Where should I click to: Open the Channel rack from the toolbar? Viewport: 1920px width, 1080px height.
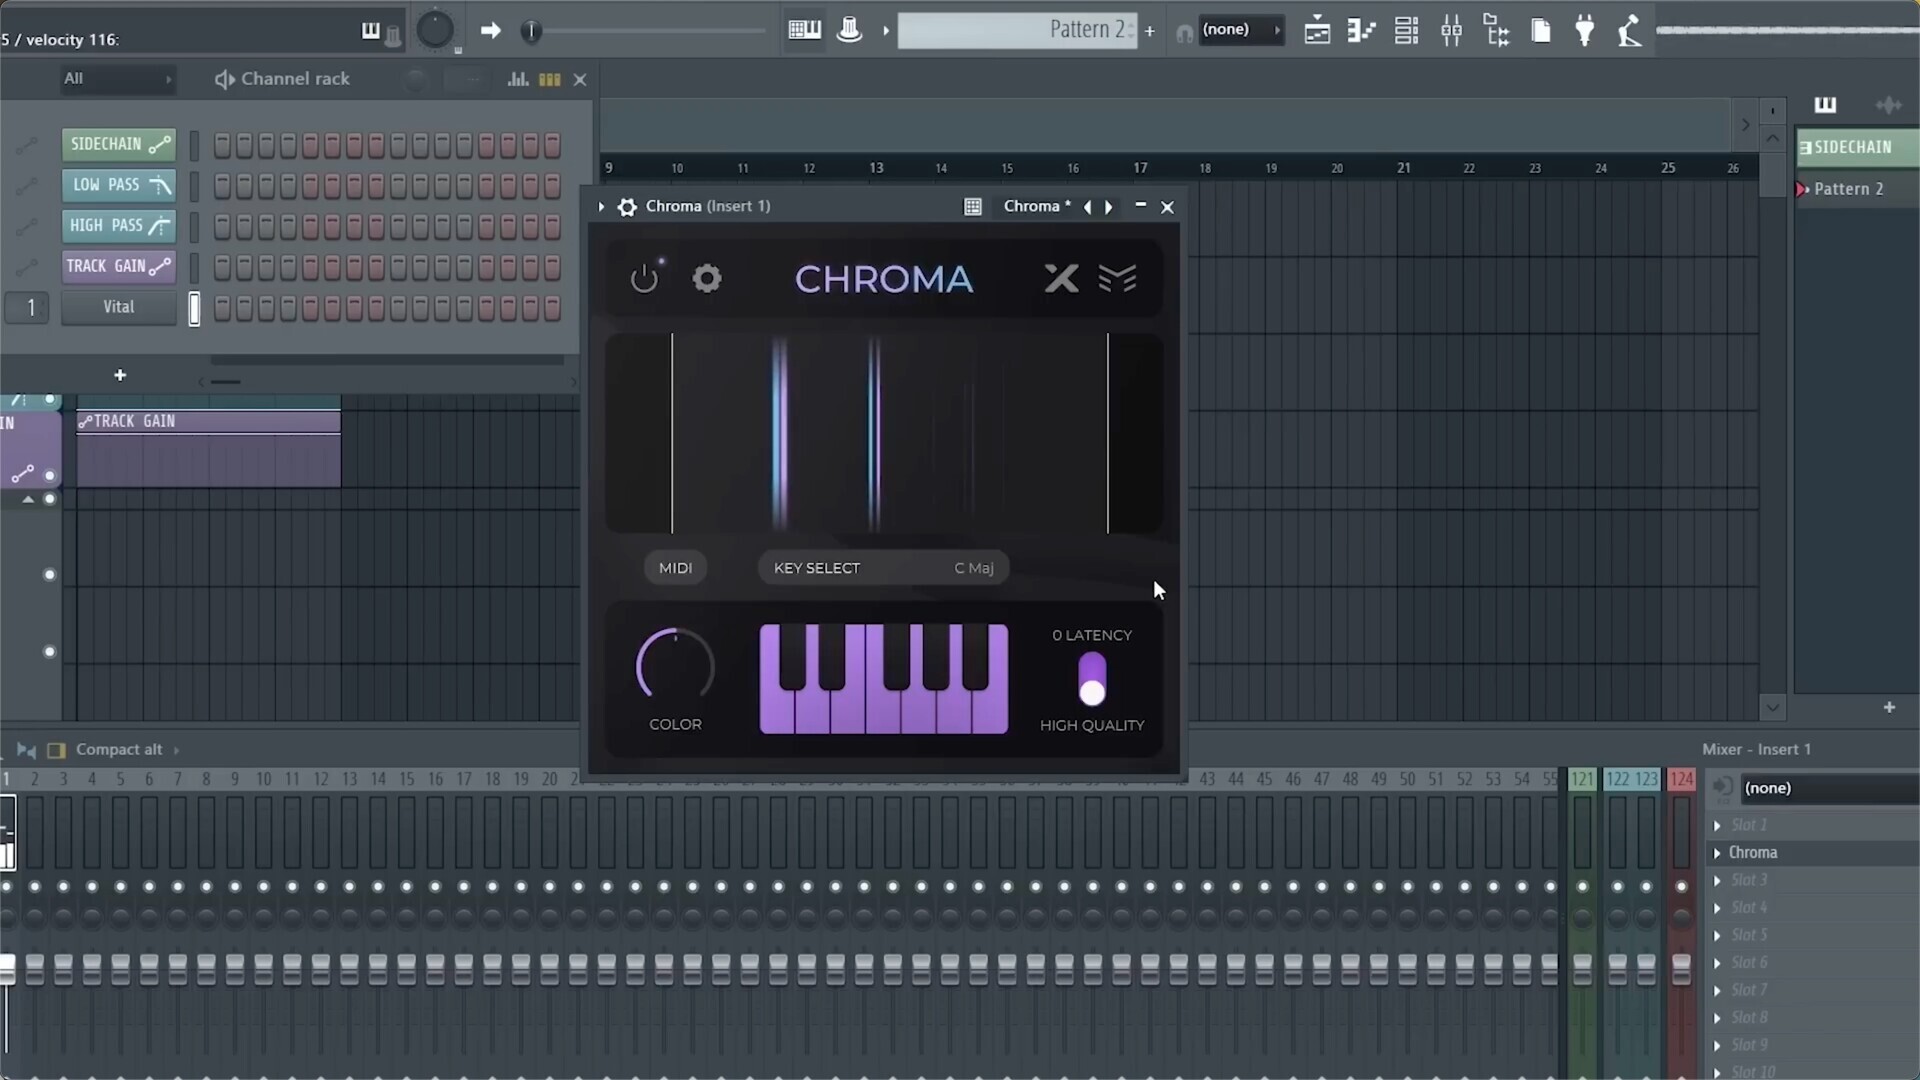1406,31
